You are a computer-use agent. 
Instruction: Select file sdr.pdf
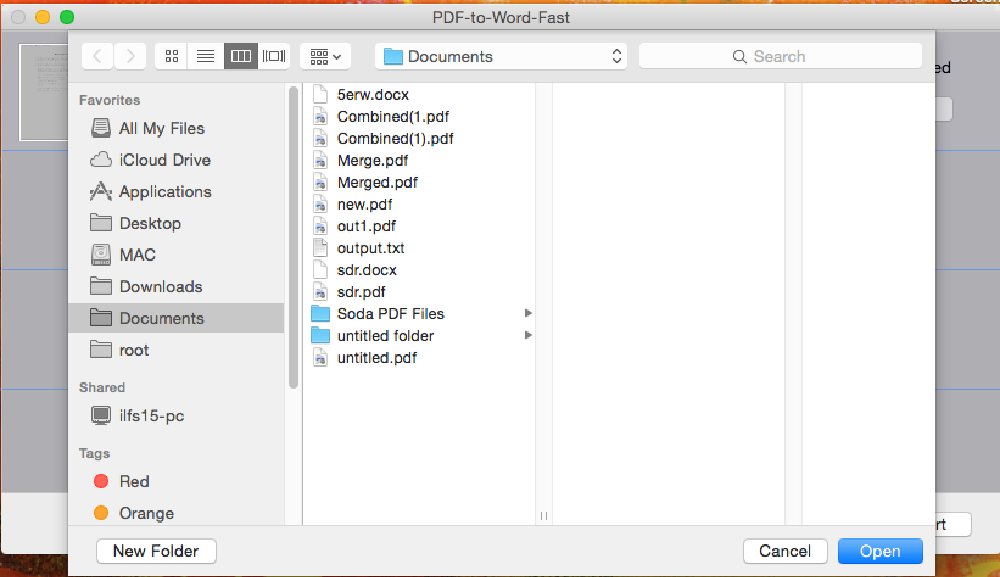(421, 292)
